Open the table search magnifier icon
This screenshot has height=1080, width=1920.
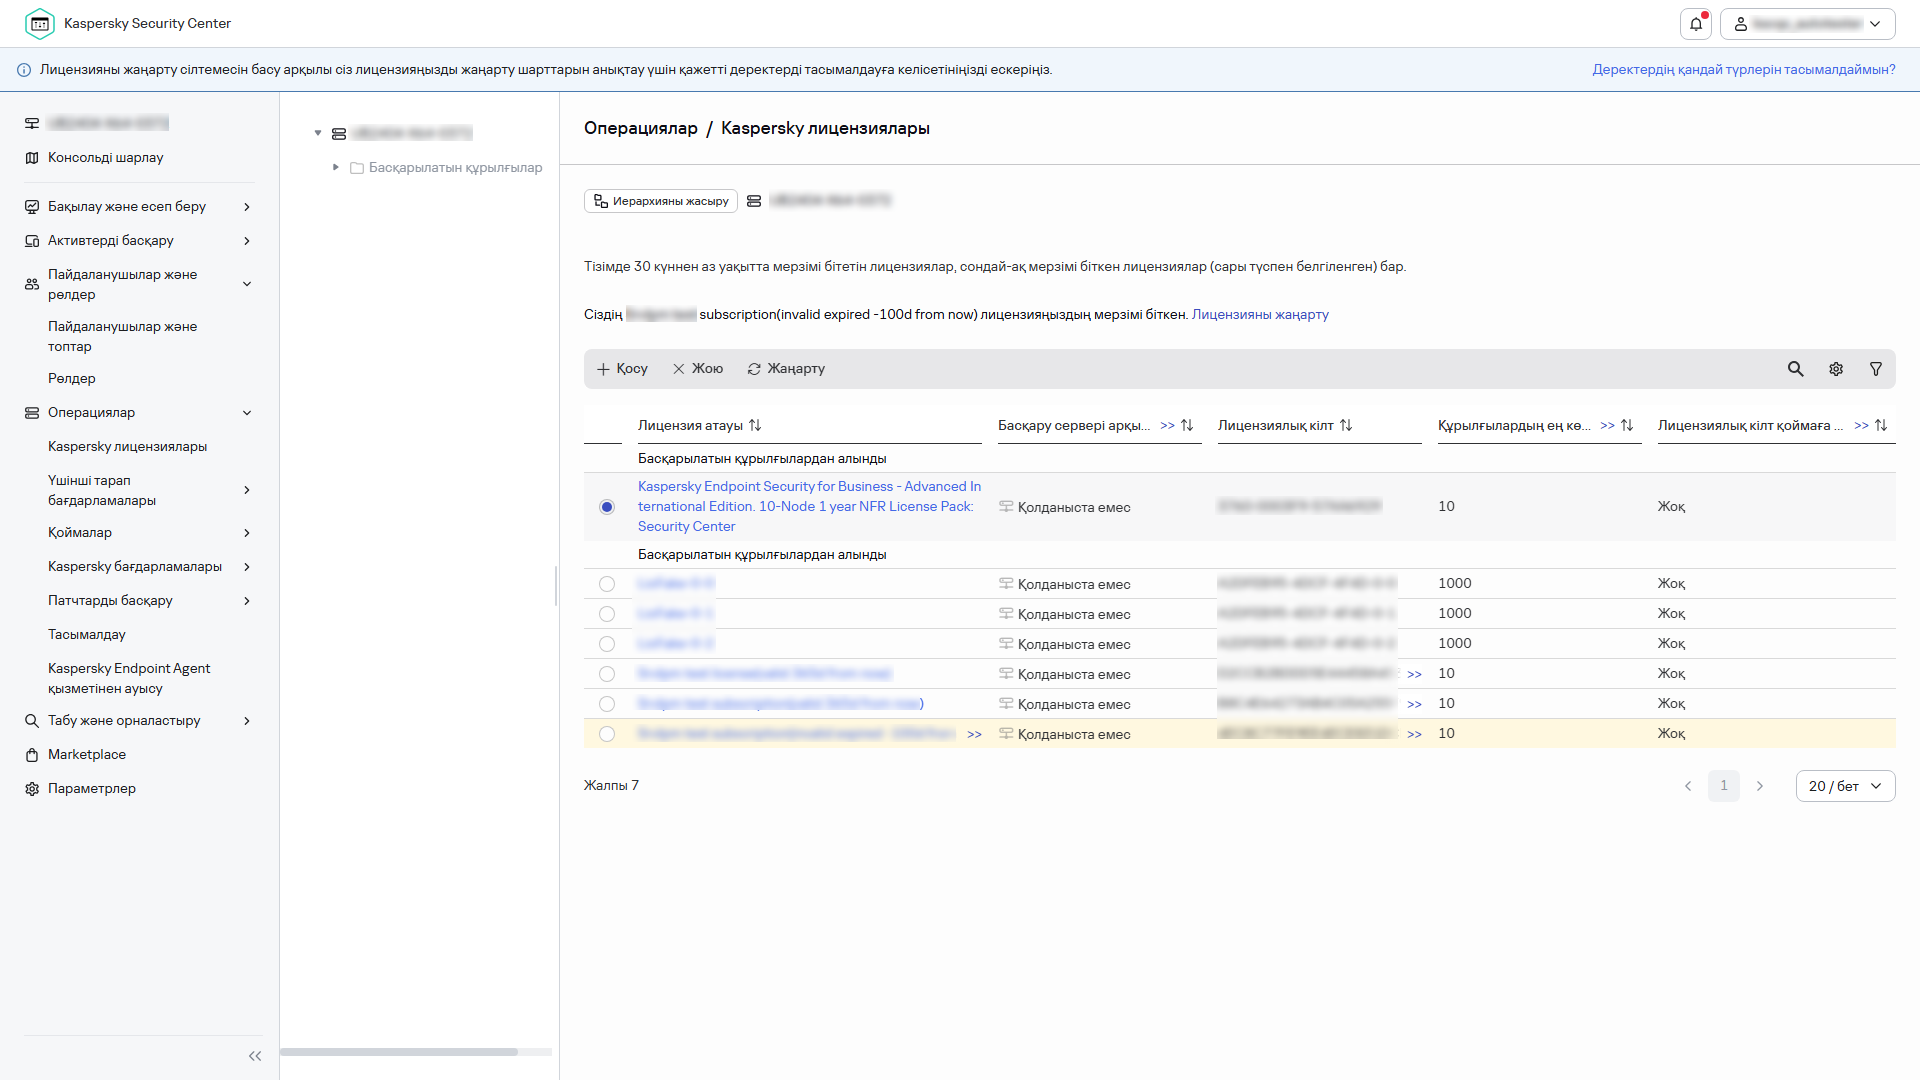pos(1796,369)
